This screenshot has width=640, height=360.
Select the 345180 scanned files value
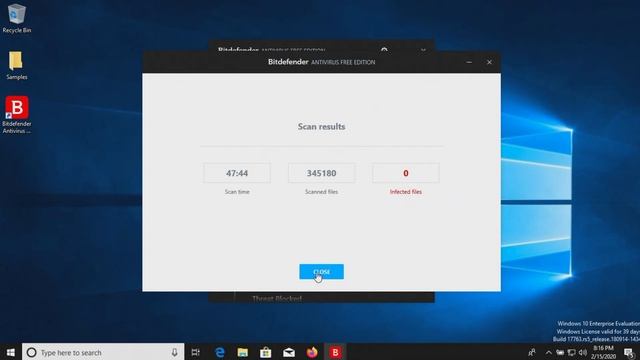(x=321, y=173)
